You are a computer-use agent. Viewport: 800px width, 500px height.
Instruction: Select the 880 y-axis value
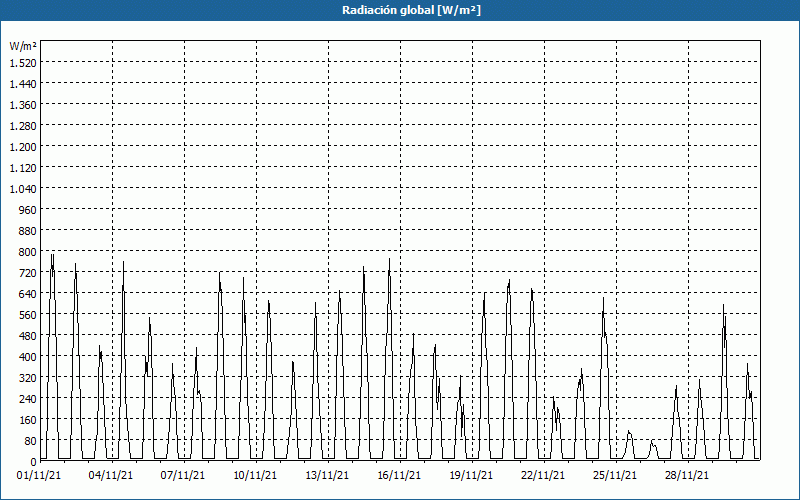(28, 231)
